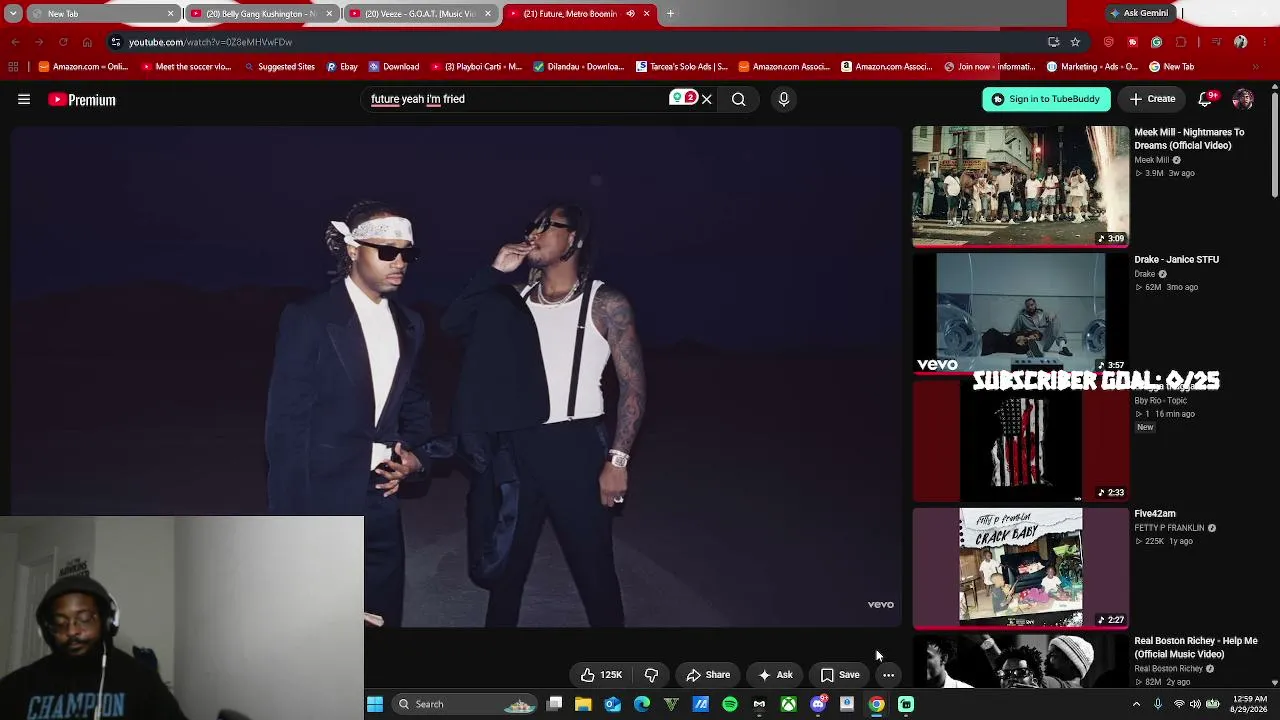The image size is (1280, 720).
Task: Open the Five42am video thumbnail
Action: pos(1020,567)
